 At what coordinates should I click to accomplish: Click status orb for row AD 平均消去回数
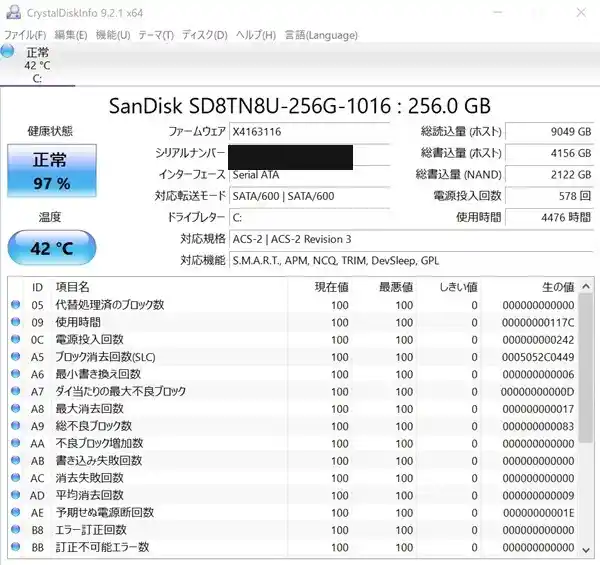(16, 495)
